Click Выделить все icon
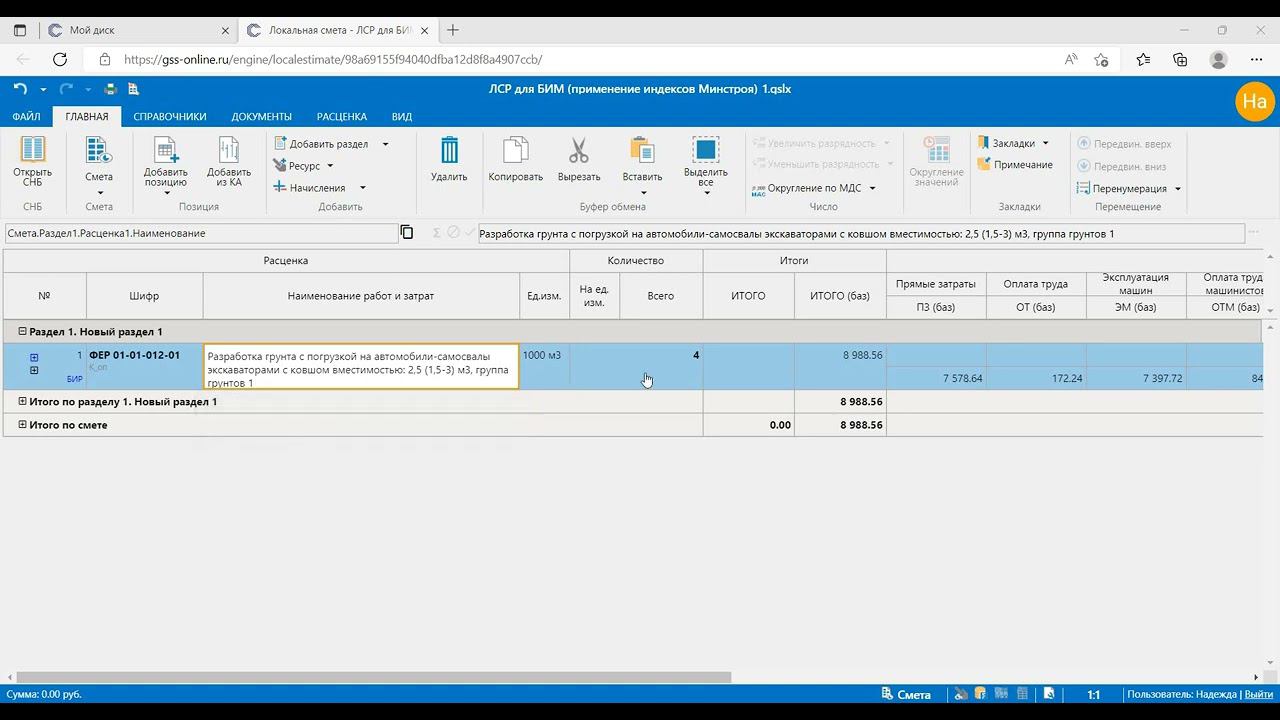Screen dimensions: 1280x720 click(x=706, y=151)
